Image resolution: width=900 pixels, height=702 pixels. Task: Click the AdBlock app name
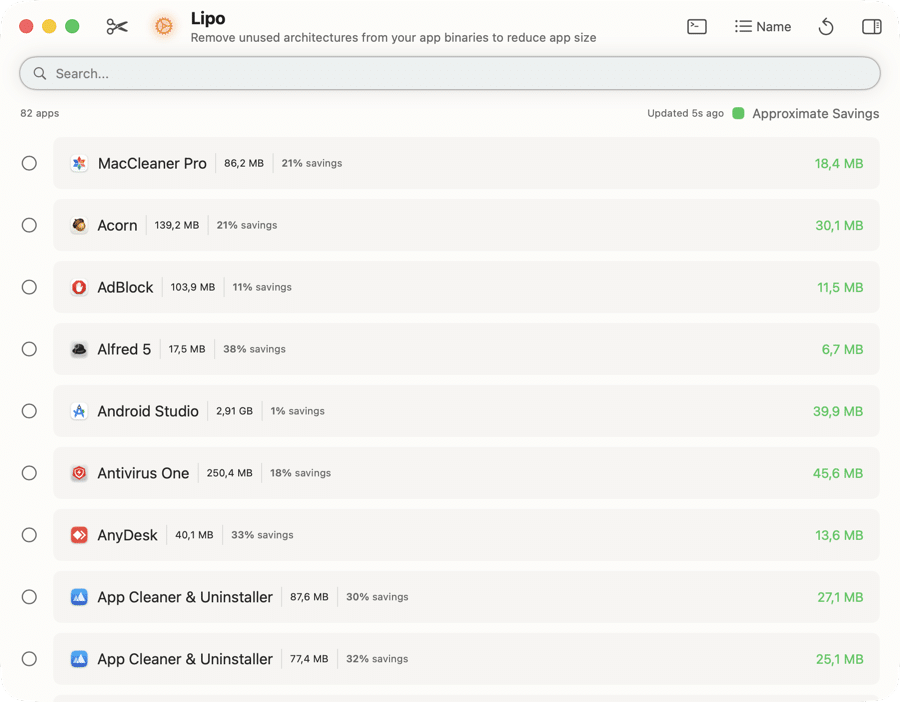[x=125, y=288]
